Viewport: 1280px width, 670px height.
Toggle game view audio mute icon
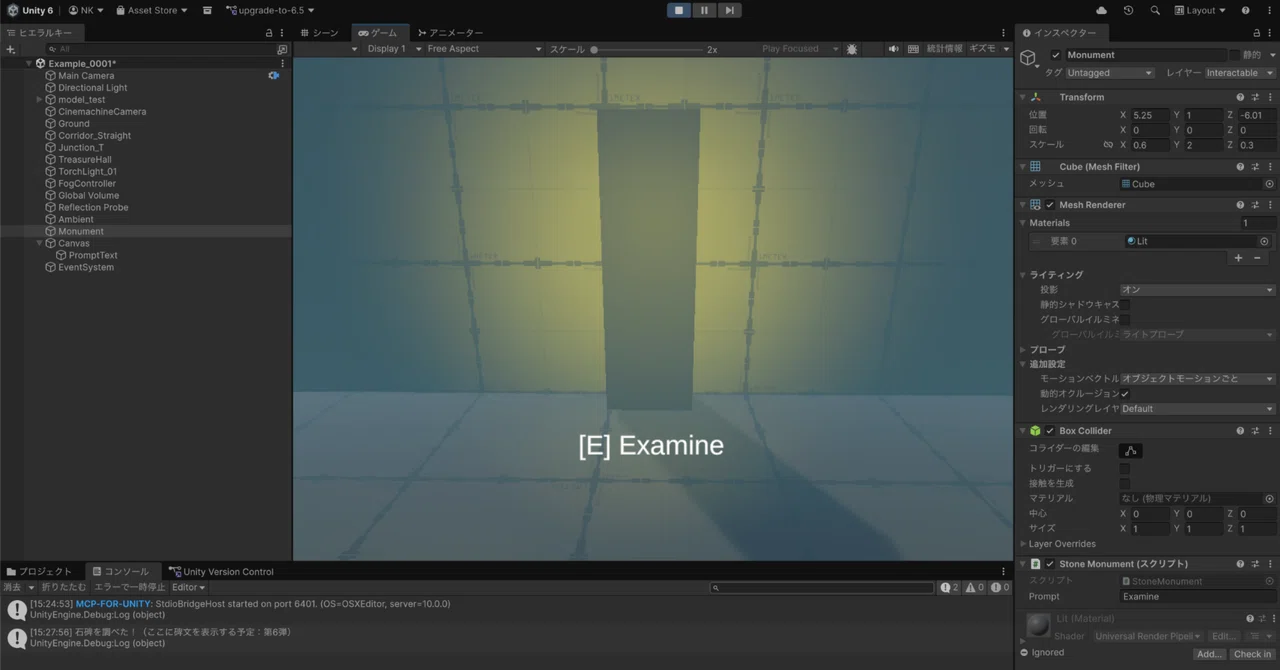coord(894,49)
